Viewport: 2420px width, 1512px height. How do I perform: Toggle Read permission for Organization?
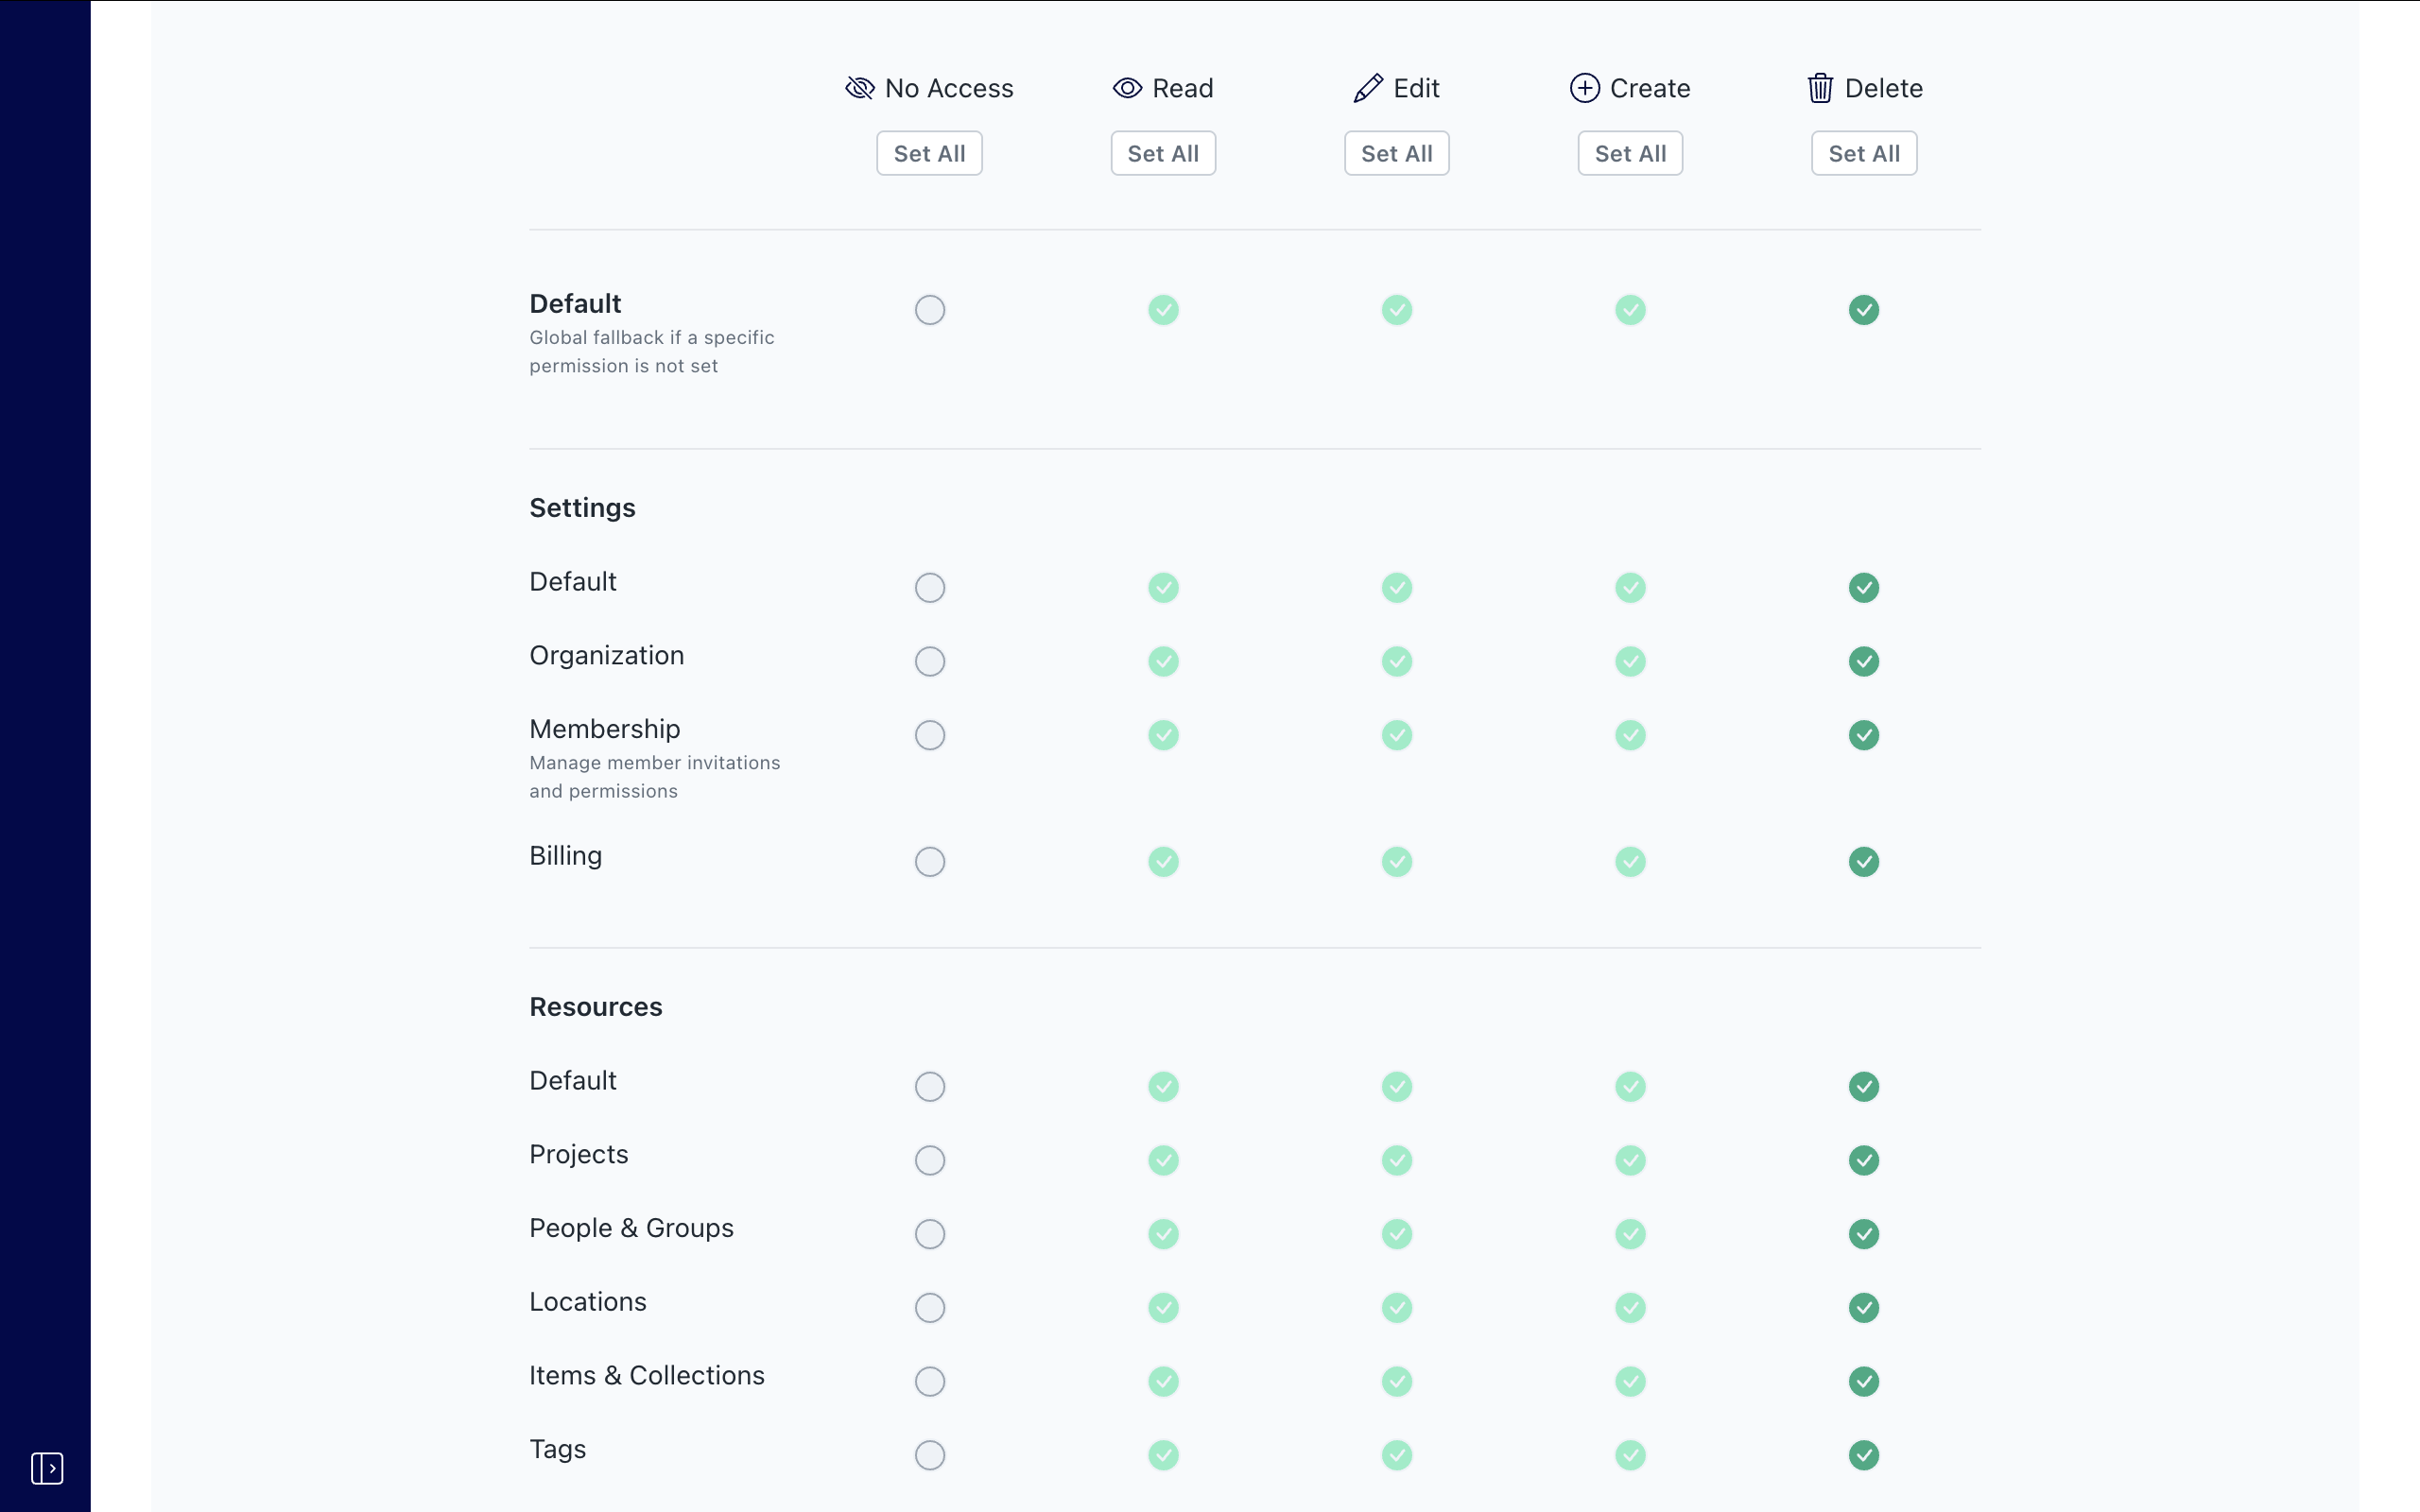pyautogui.click(x=1163, y=661)
